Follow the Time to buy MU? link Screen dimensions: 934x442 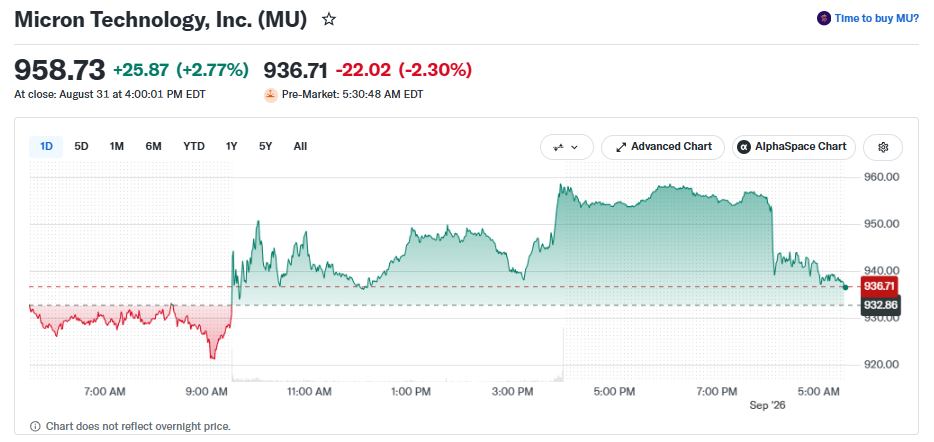coord(876,18)
